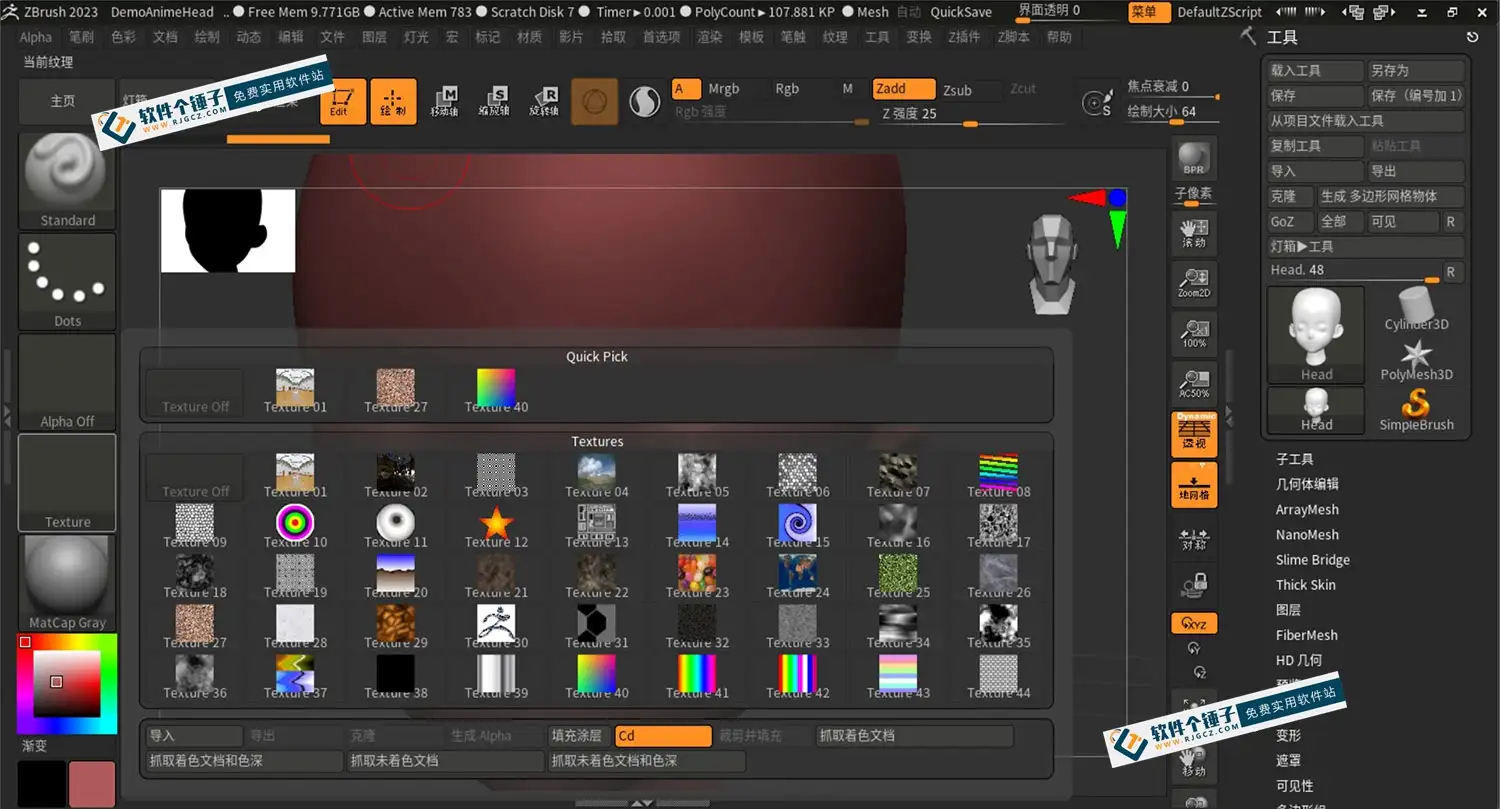Enable the Mrgb mode
1500x809 pixels.
pyautogui.click(x=724, y=89)
